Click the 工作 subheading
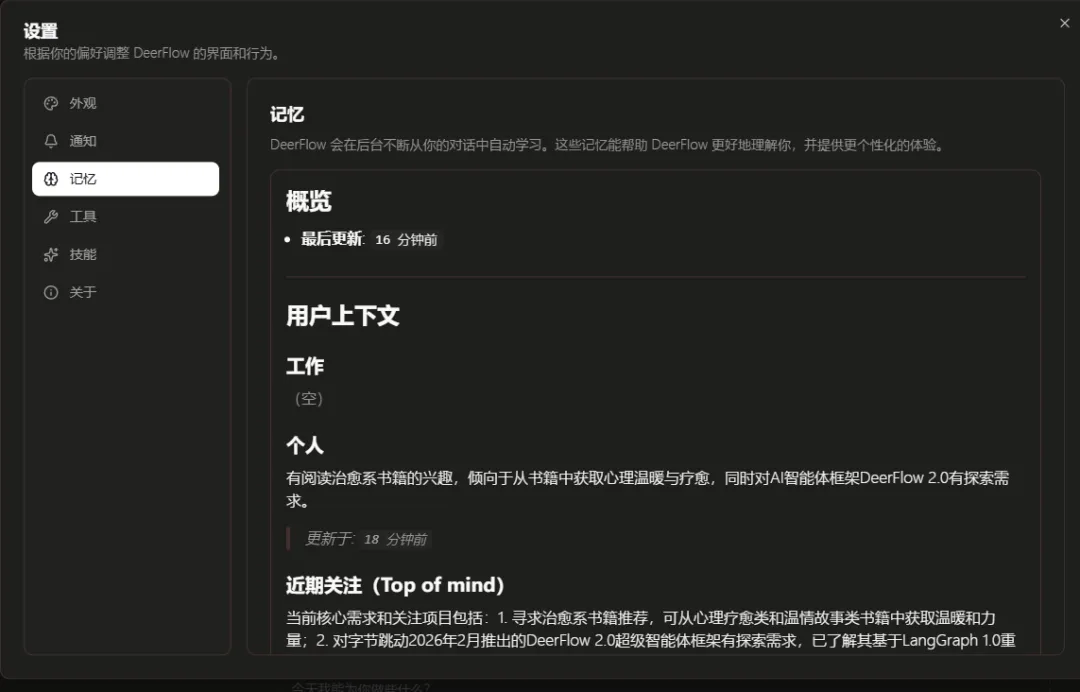This screenshot has height=692, width=1080. point(304,366)
